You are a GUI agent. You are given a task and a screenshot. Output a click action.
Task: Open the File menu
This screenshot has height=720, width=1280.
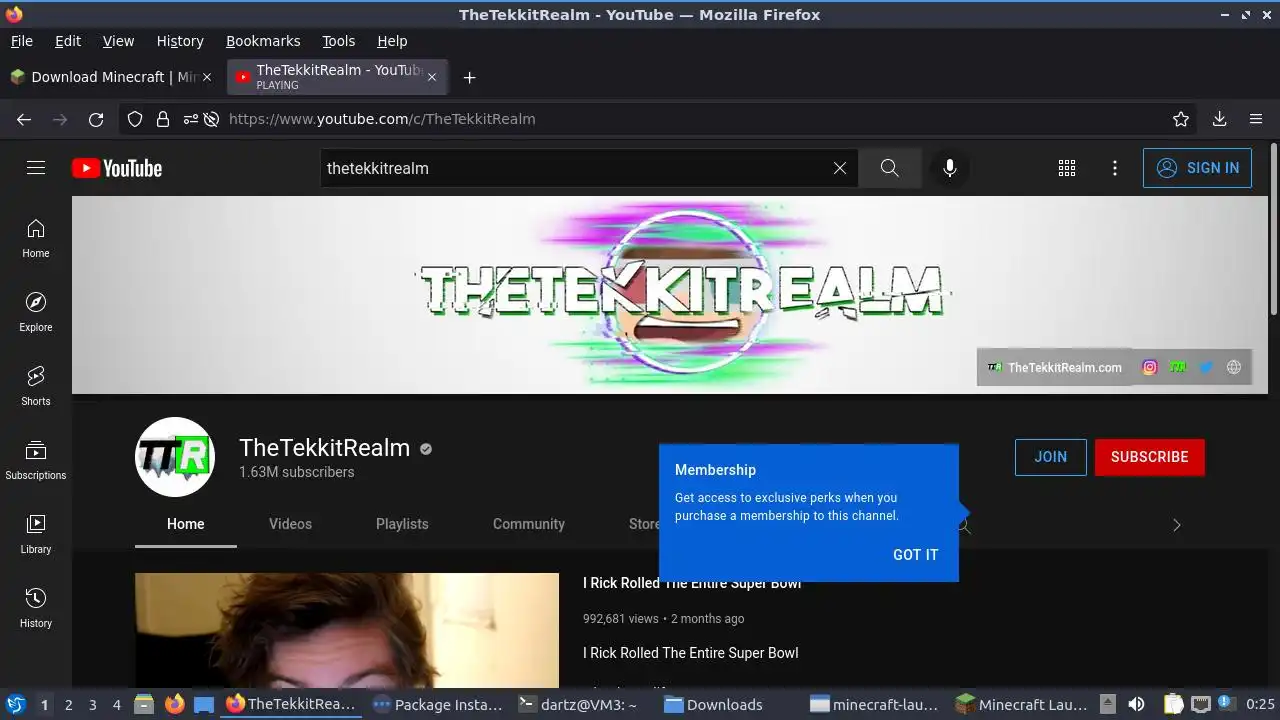pyautogui.click(x=22, y=41)
